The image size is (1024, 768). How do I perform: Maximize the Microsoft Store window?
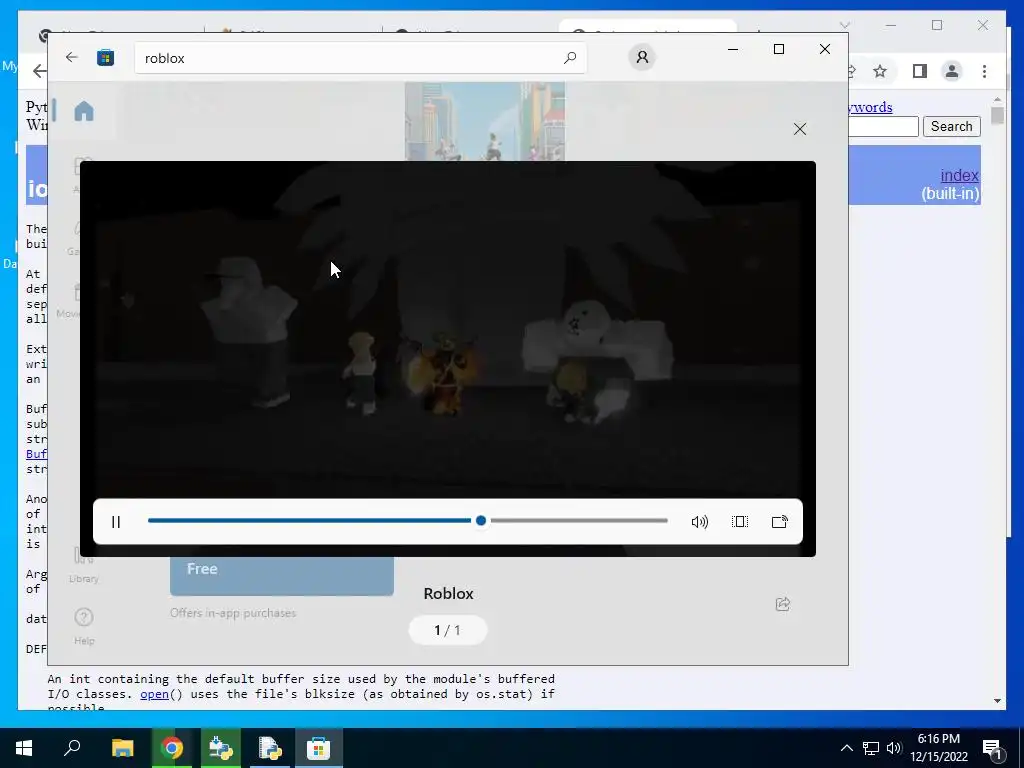[778, 49]
